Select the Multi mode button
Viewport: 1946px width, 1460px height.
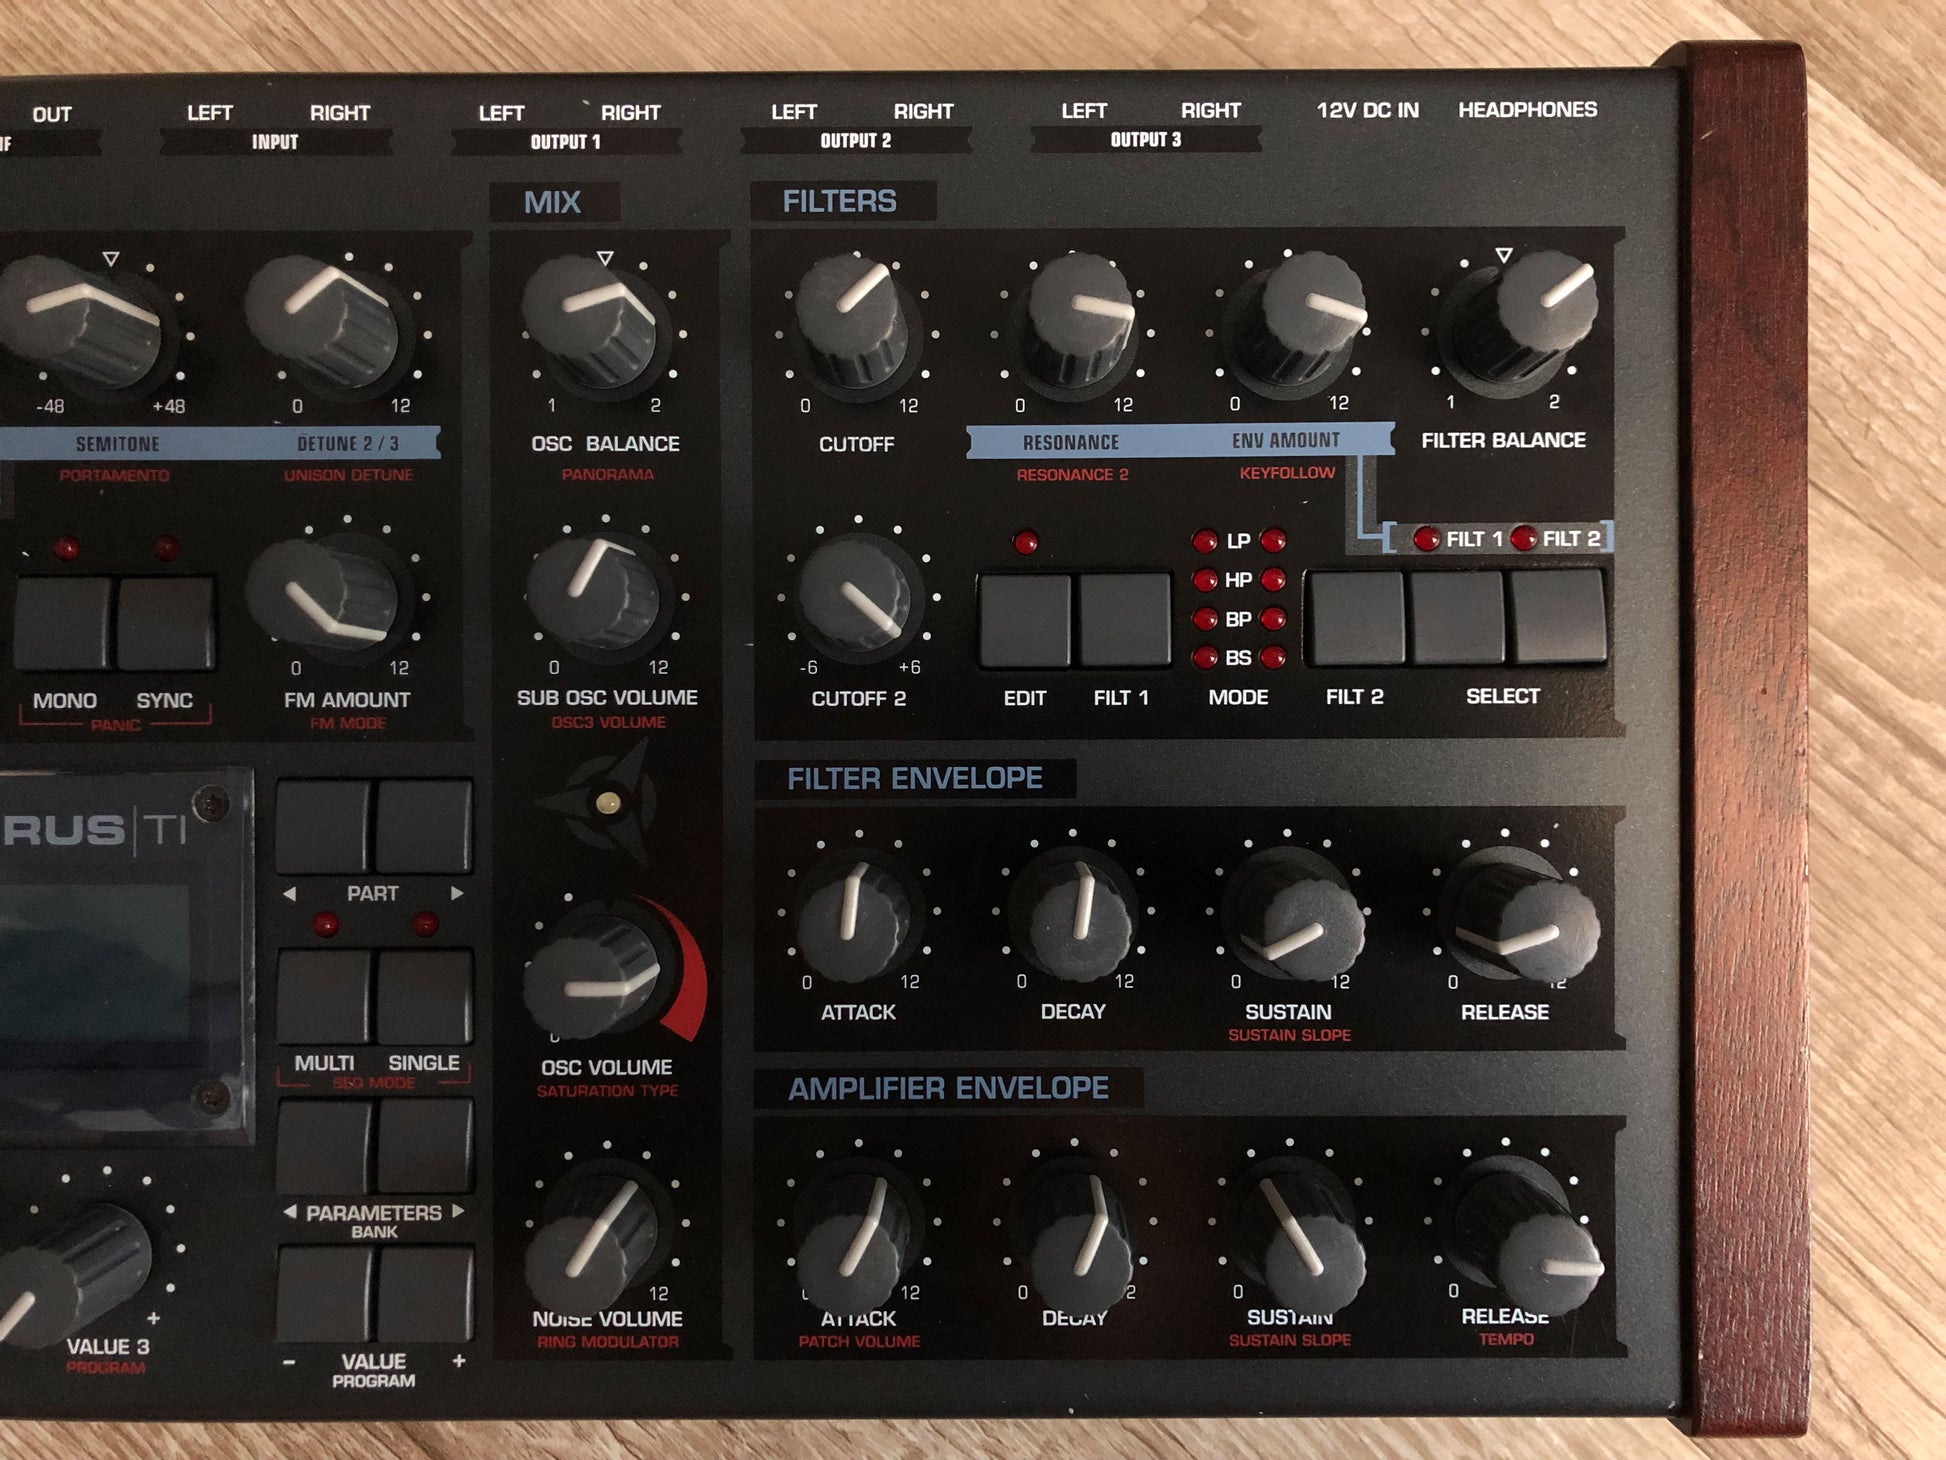(x=323, y=996)
